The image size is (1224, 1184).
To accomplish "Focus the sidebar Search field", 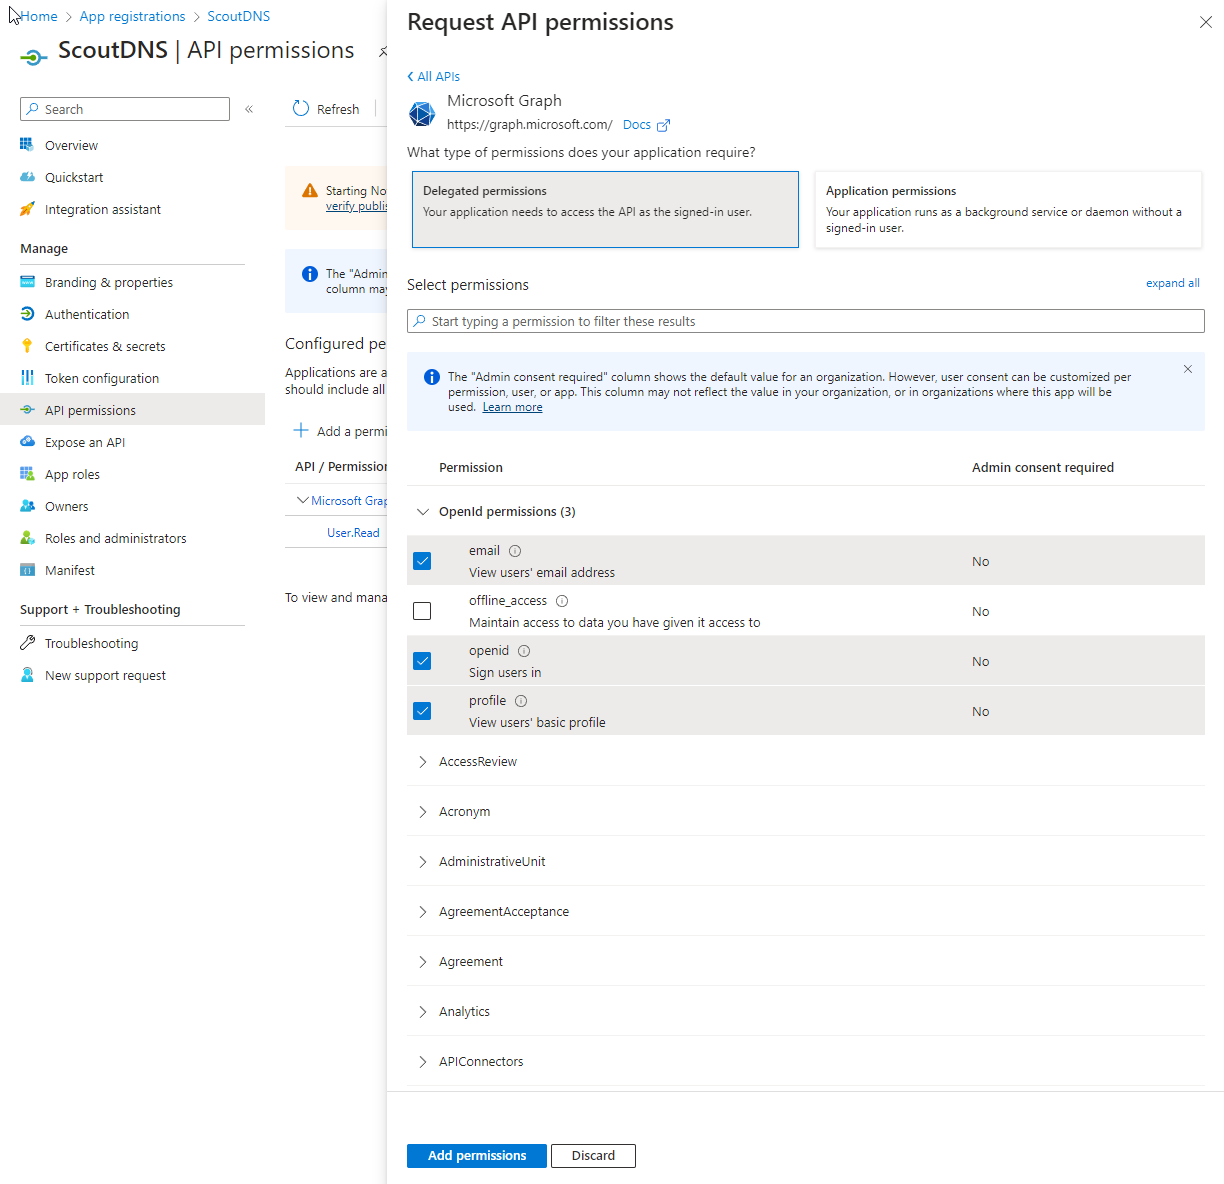I will click(125, 109).
